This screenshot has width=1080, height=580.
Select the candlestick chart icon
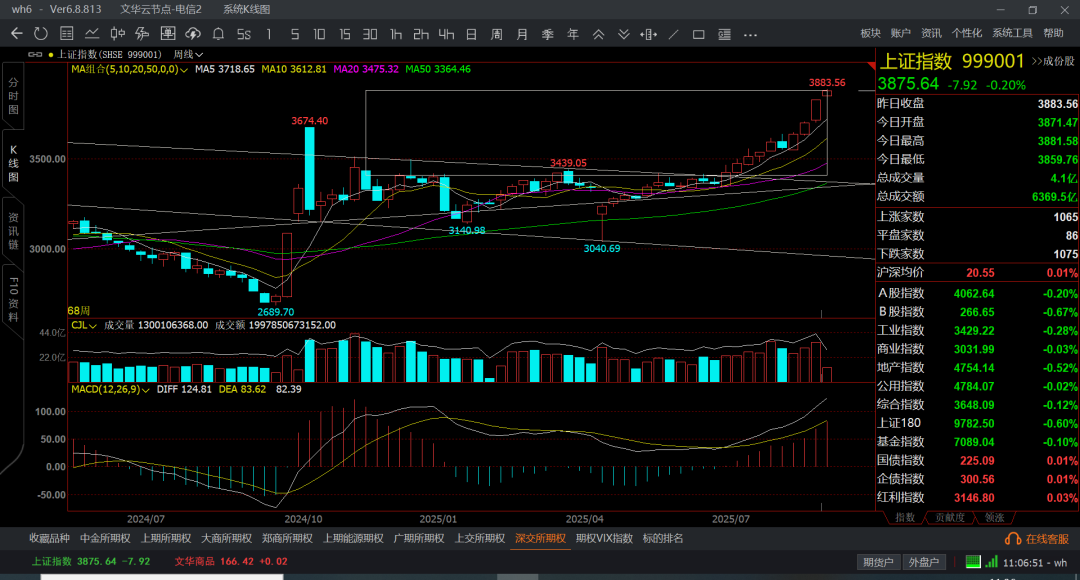coord(118,34)
